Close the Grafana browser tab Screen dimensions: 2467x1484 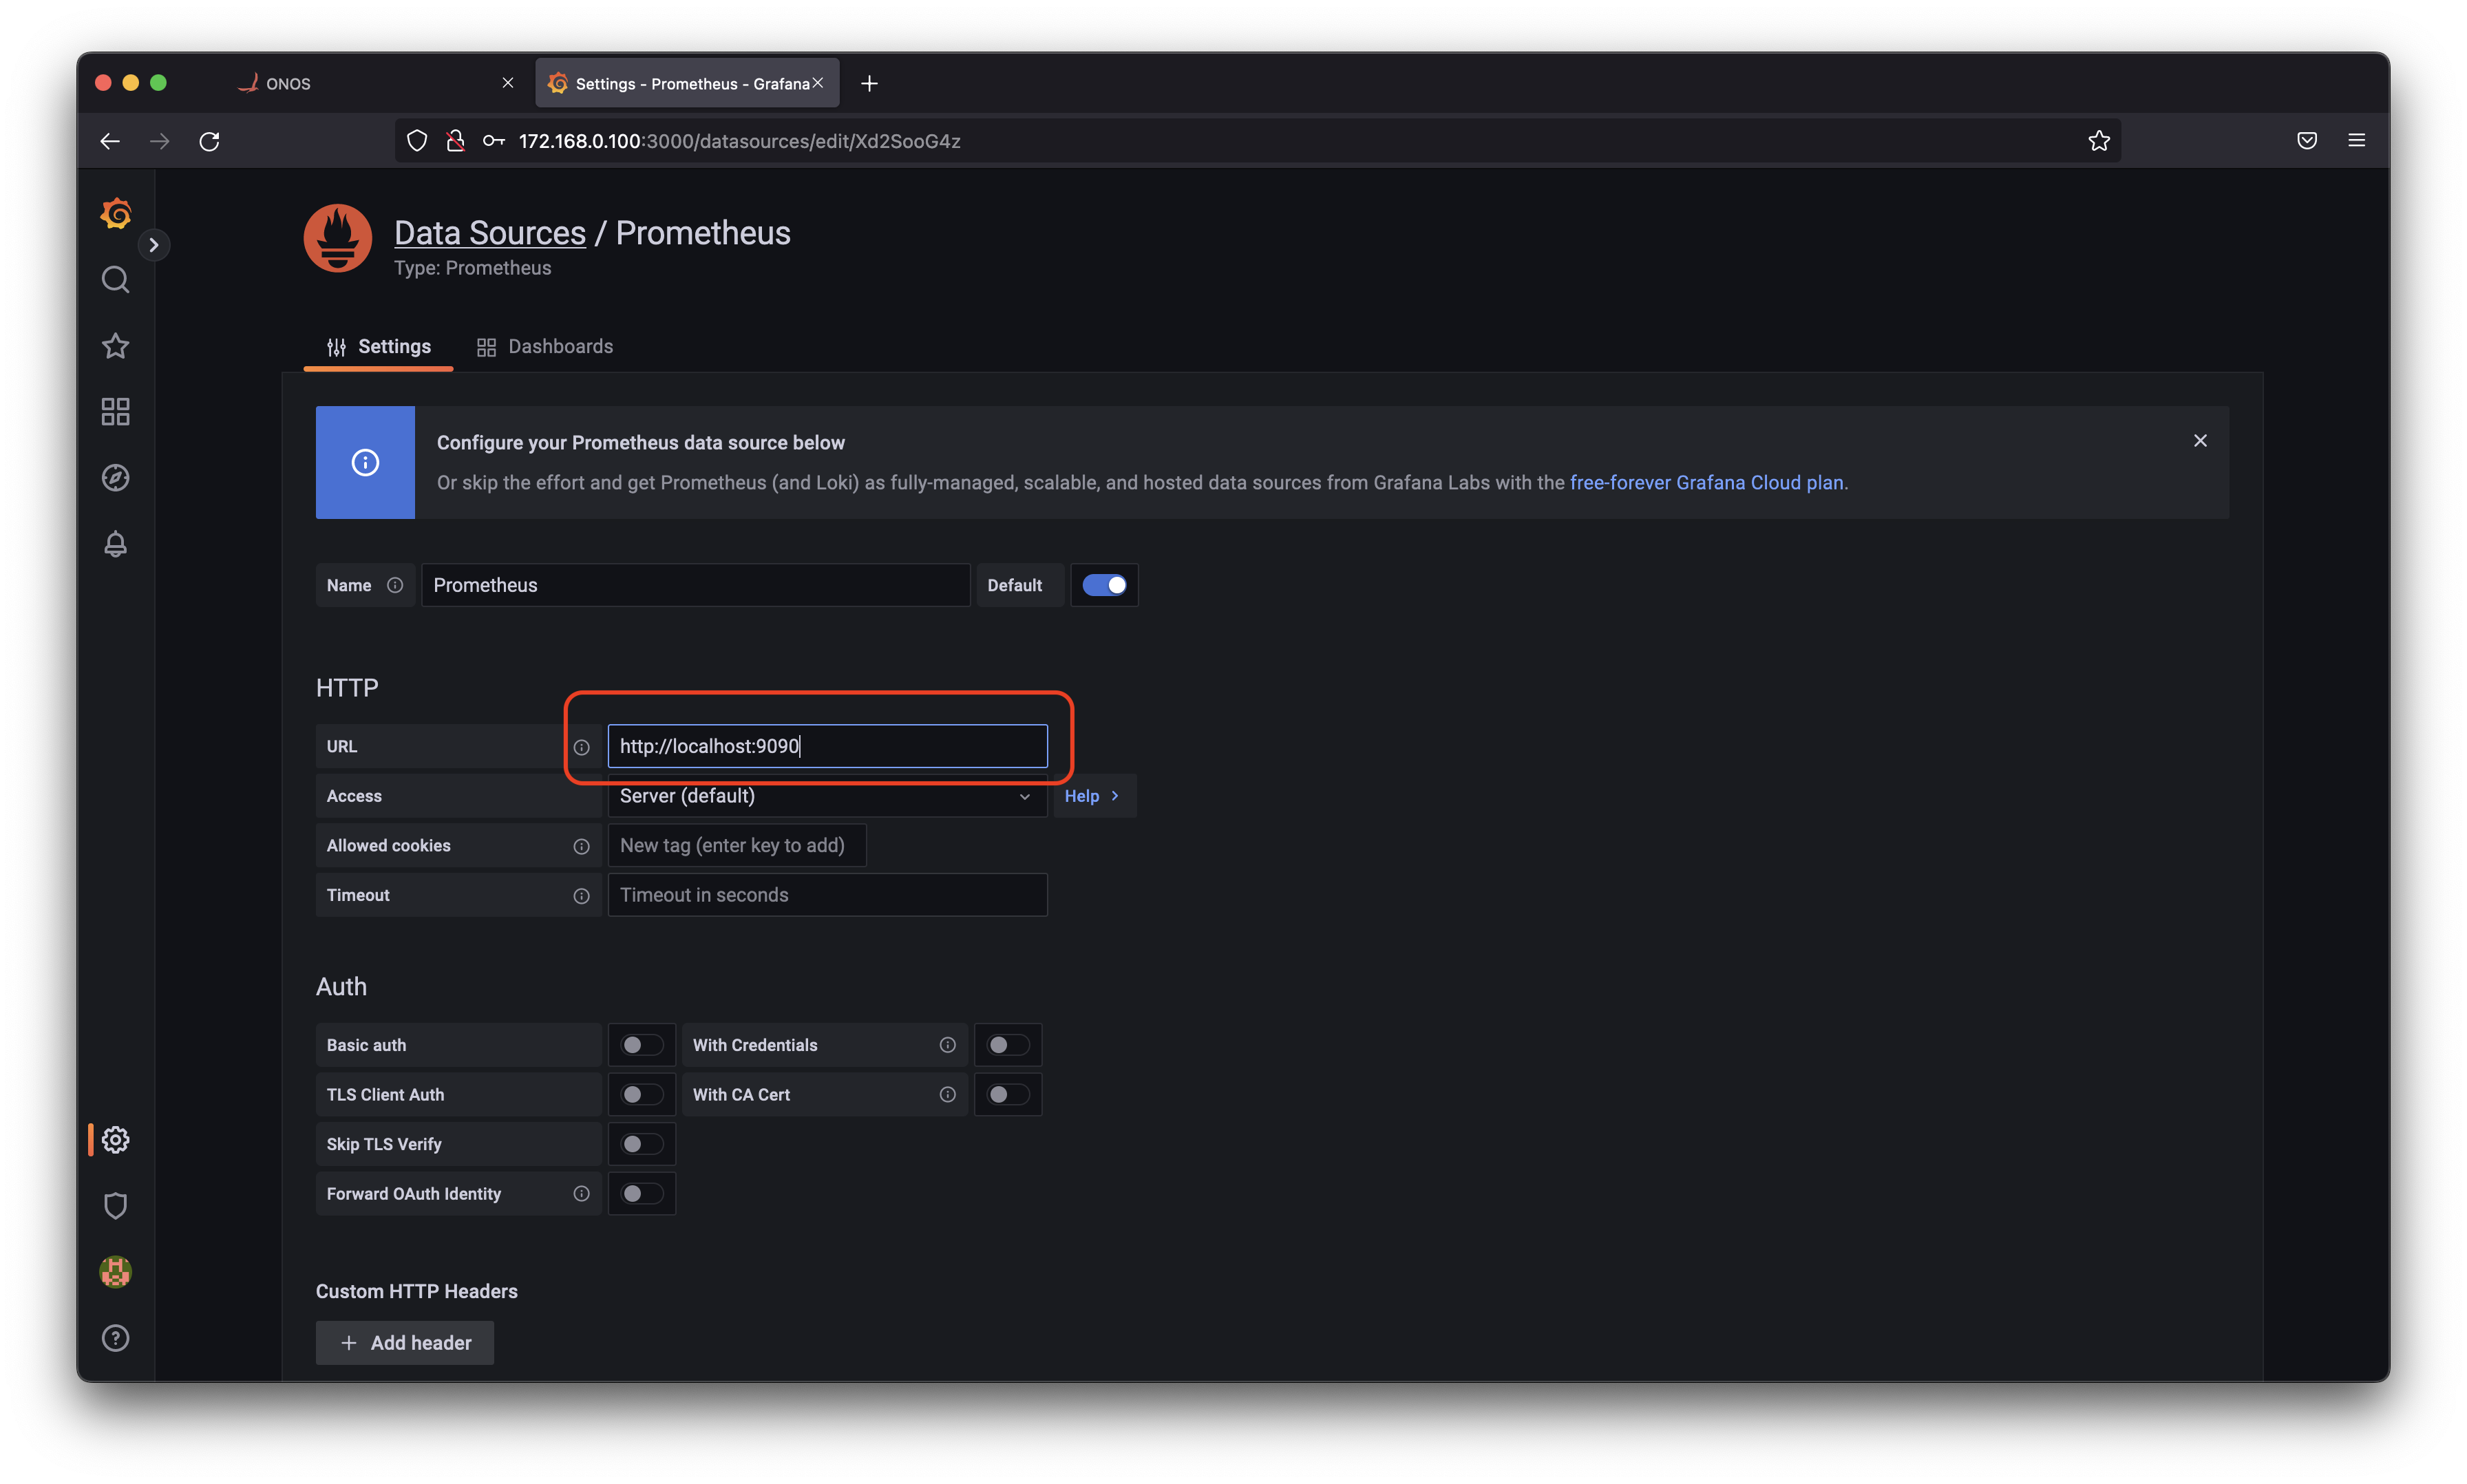[818, 83]
